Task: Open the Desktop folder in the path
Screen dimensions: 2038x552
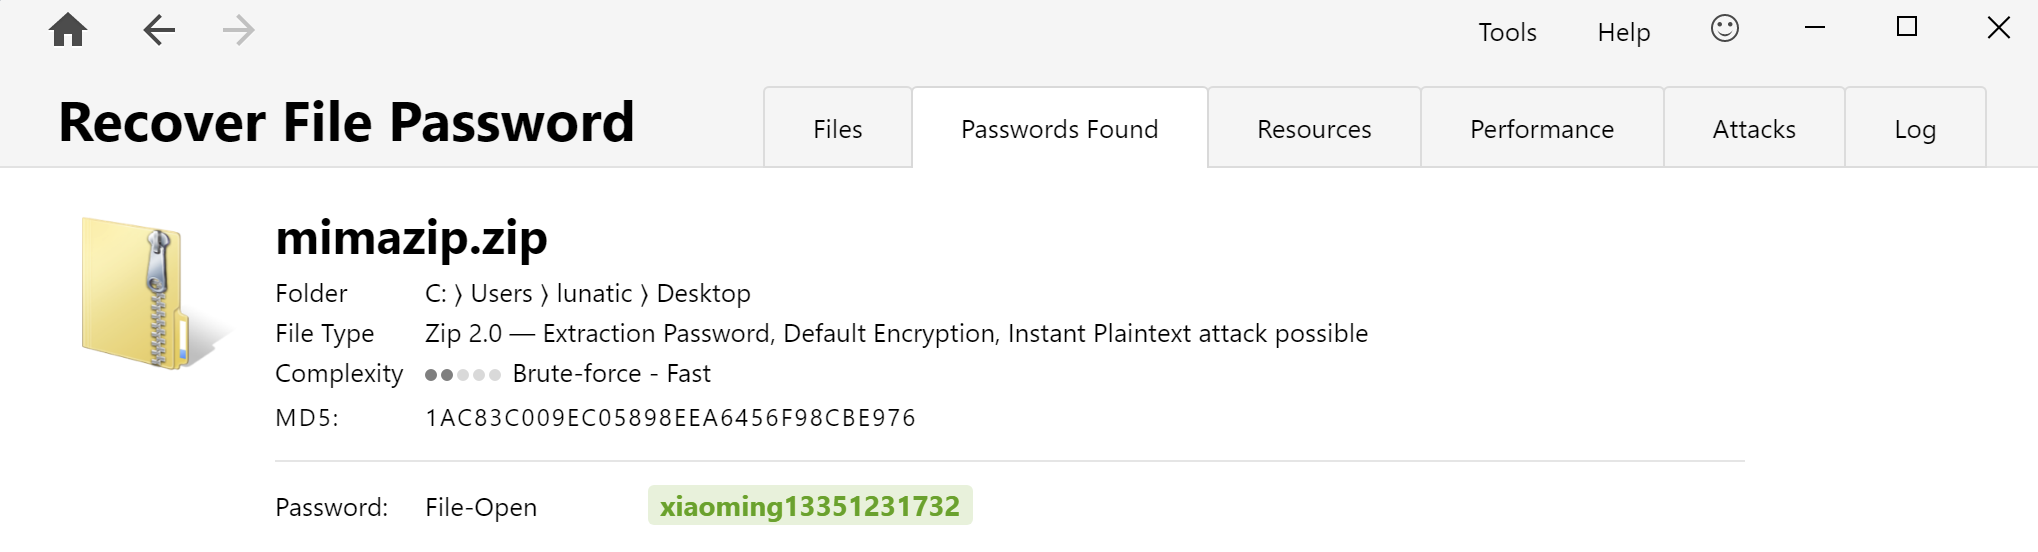Action: coord(703,293)
